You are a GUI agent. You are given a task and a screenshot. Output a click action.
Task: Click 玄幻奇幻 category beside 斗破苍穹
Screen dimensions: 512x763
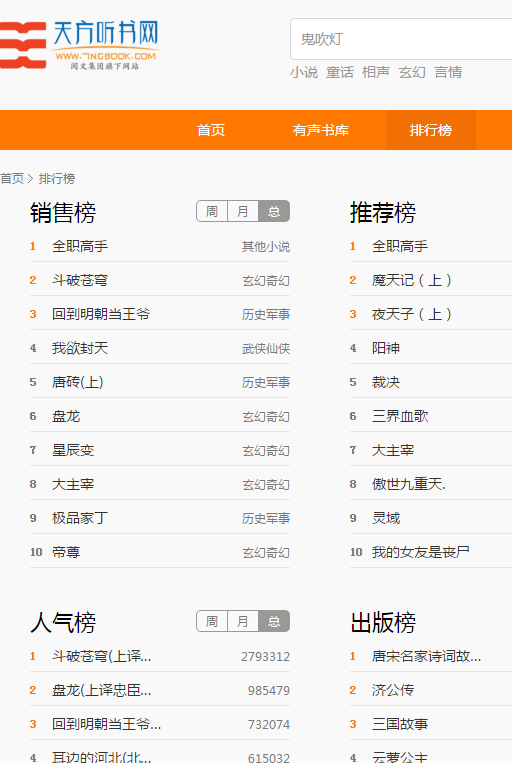coord(266,281)
